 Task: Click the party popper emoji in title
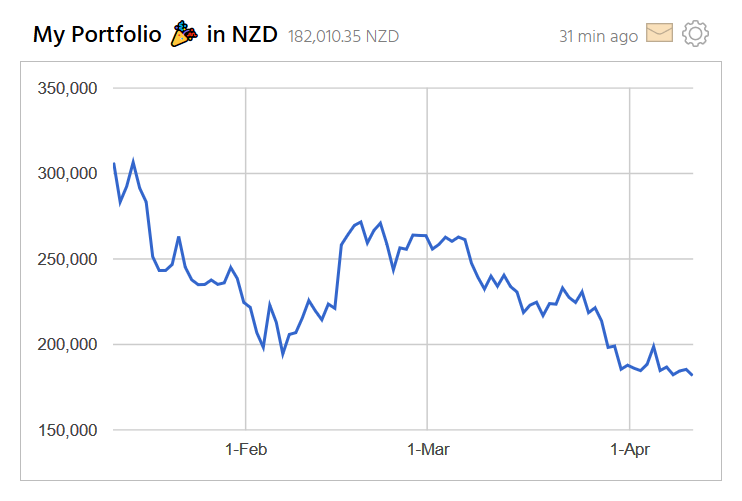[184, 35]
